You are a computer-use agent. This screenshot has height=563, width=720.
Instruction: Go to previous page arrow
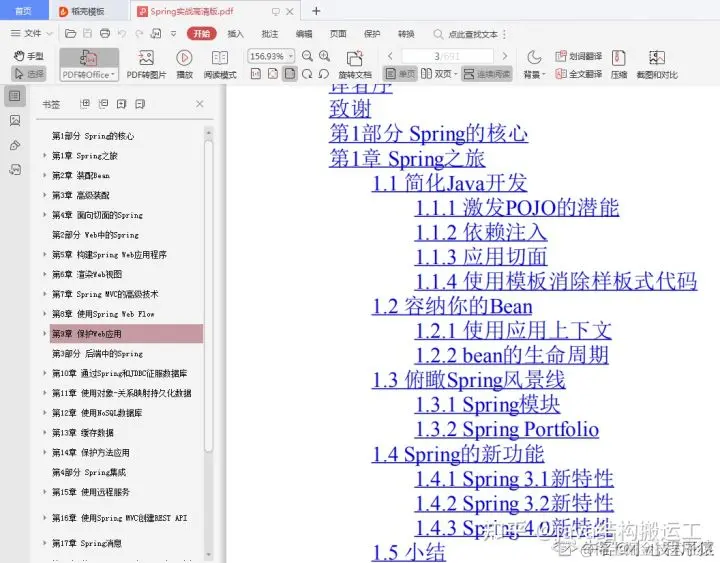tap(390, 56)
